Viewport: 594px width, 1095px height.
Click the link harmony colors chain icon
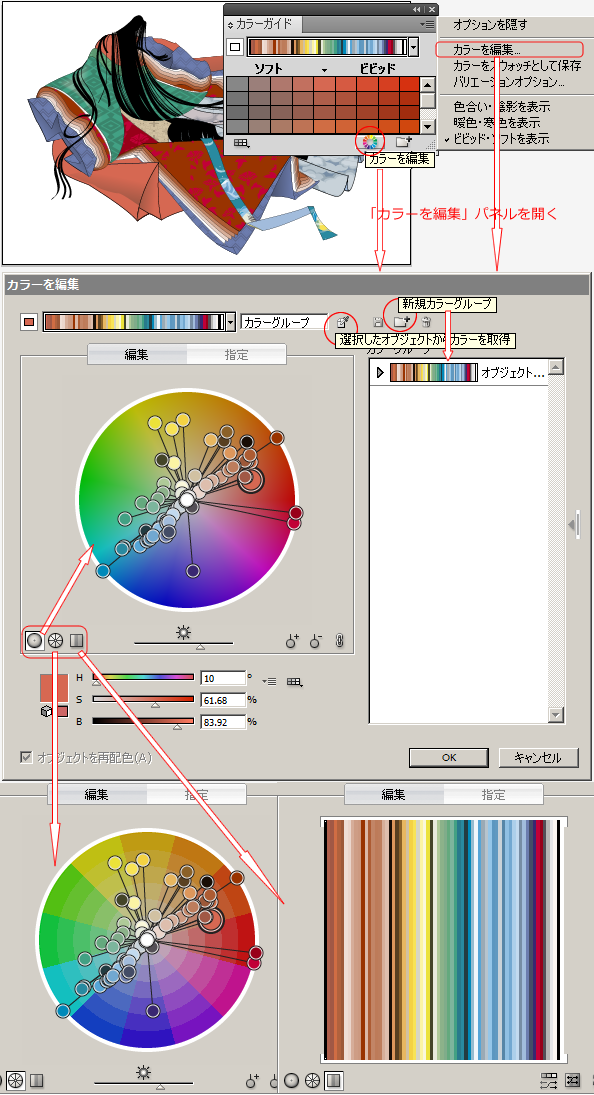(x=339, y=641)
